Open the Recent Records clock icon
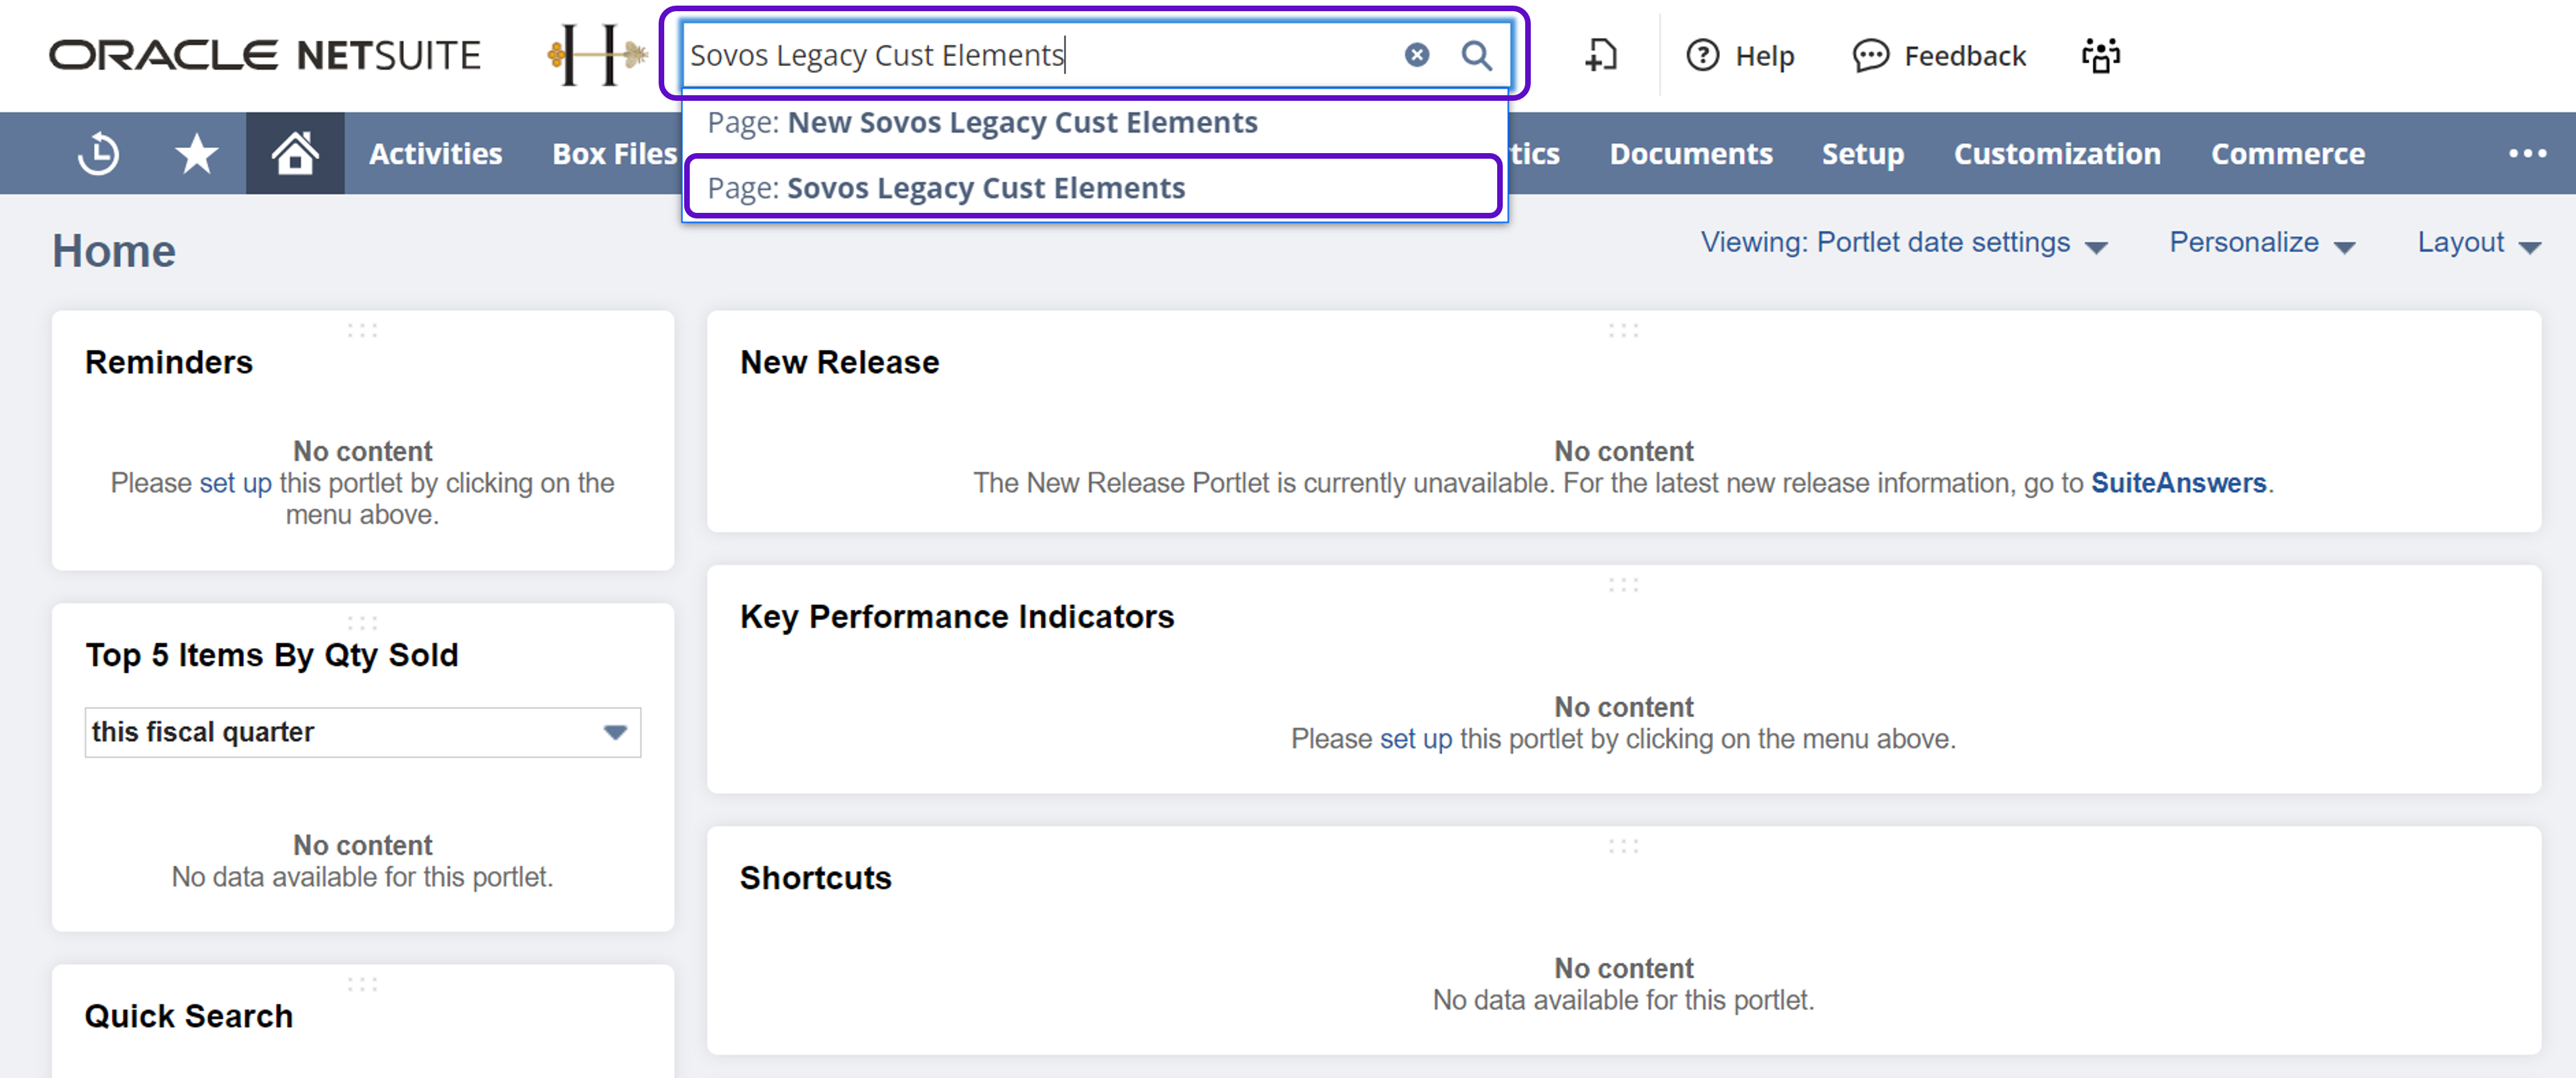The width and height of the screenshot is (2576, 1078). 98,154
